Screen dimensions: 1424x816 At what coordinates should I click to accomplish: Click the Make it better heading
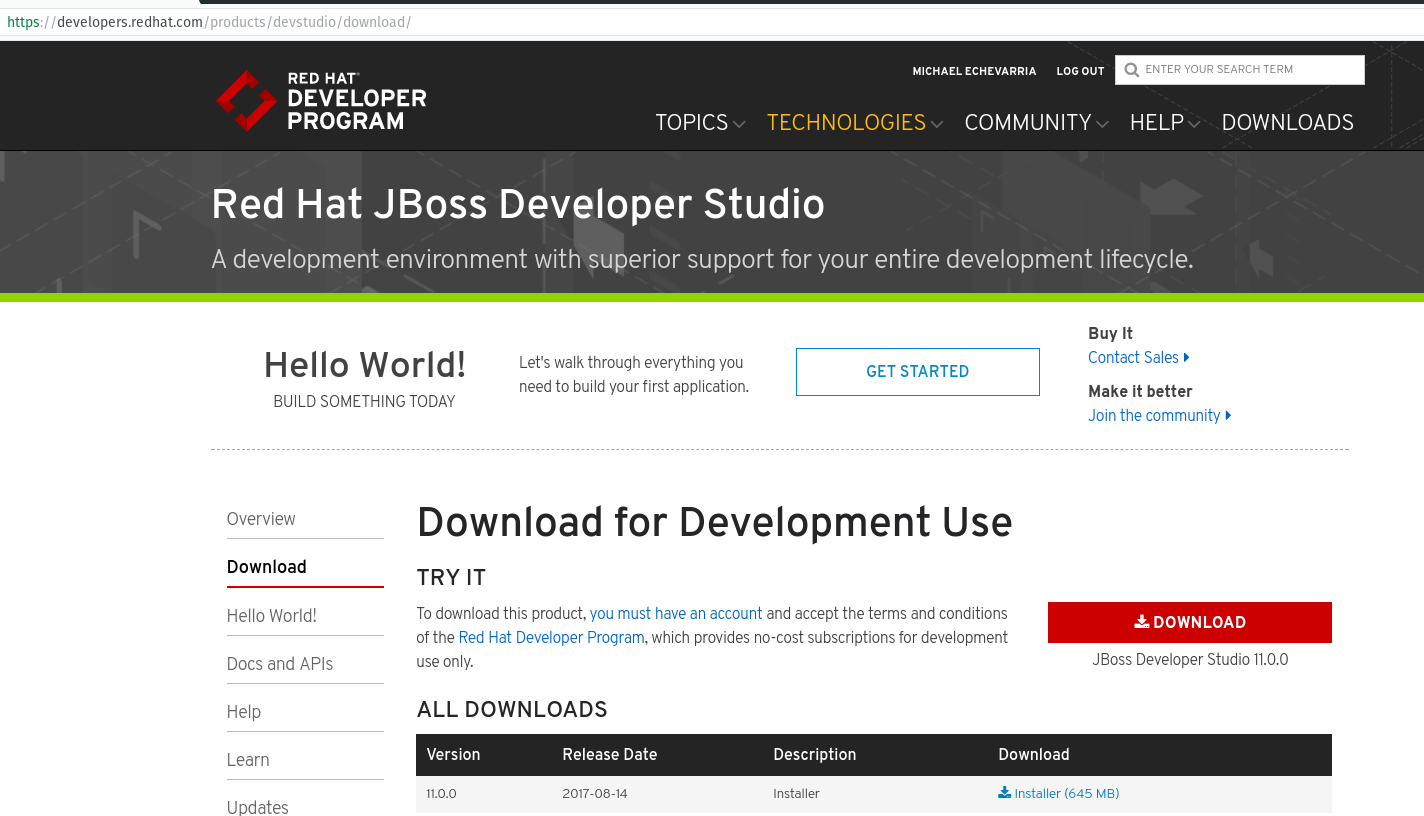[1140, 391]
